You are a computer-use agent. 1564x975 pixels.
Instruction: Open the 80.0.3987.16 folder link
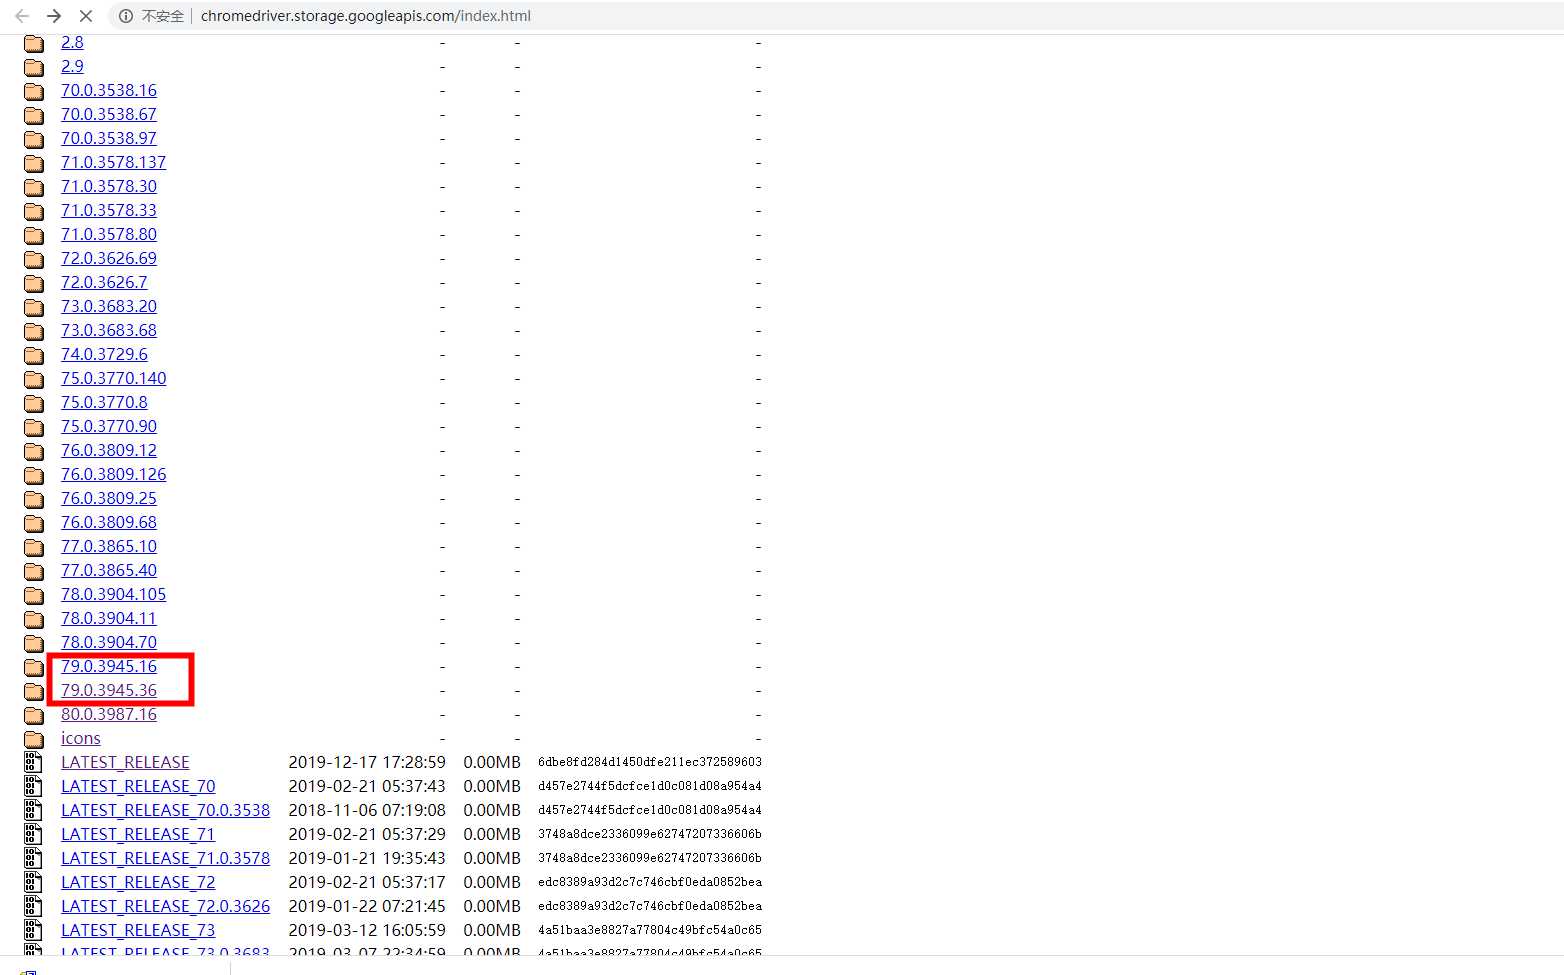[x=109, y=714]
